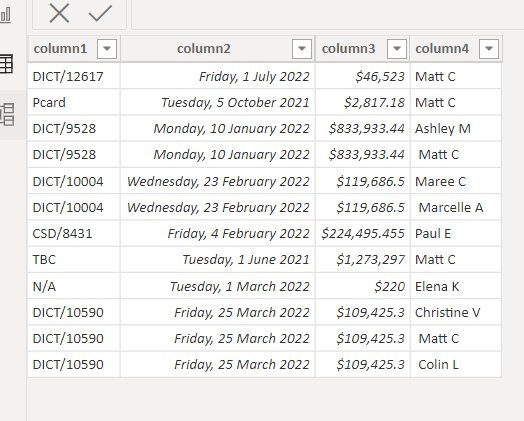Select cell Christine V
Screen dimensions: 524x421
(x=456, y=312)
